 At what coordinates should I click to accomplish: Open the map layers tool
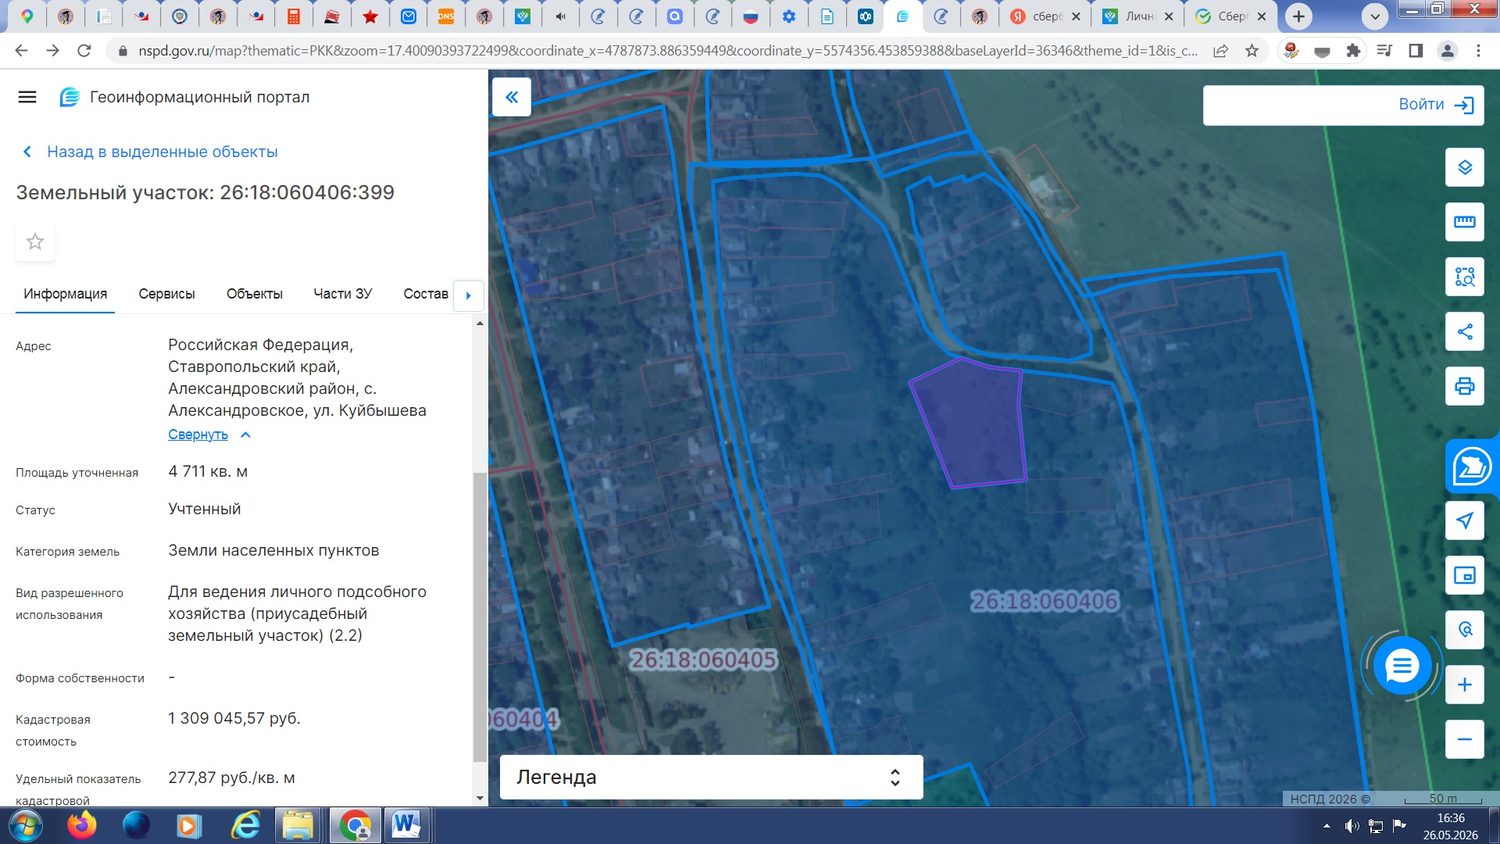[x=1465, y=167]
